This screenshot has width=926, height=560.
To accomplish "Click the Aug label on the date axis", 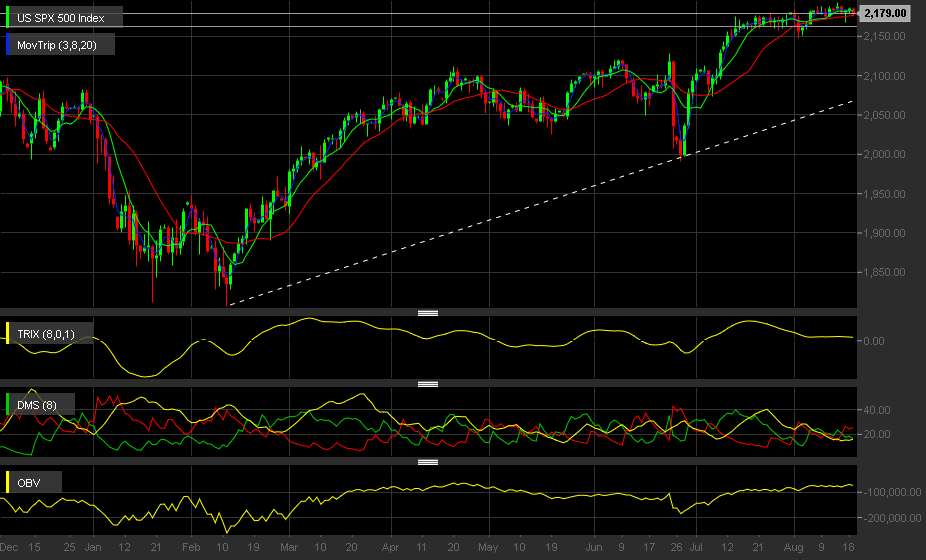I will [x=793, y=548].
